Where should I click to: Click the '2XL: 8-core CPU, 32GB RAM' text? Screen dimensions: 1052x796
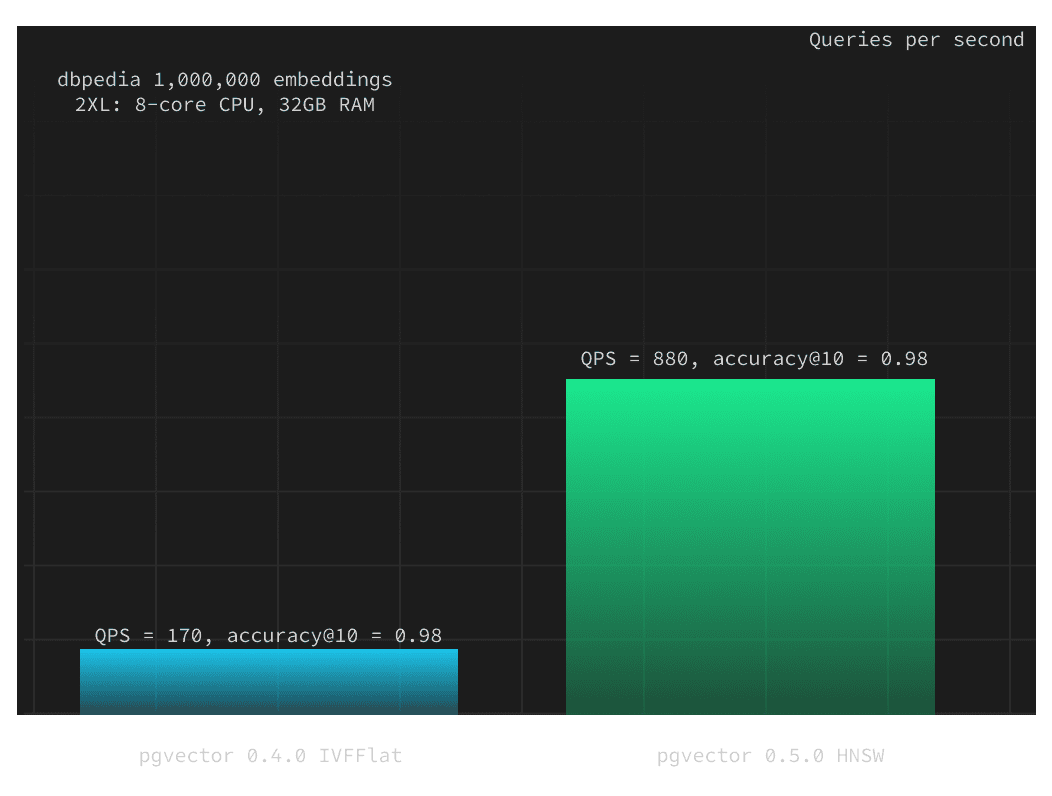point(225,105)
